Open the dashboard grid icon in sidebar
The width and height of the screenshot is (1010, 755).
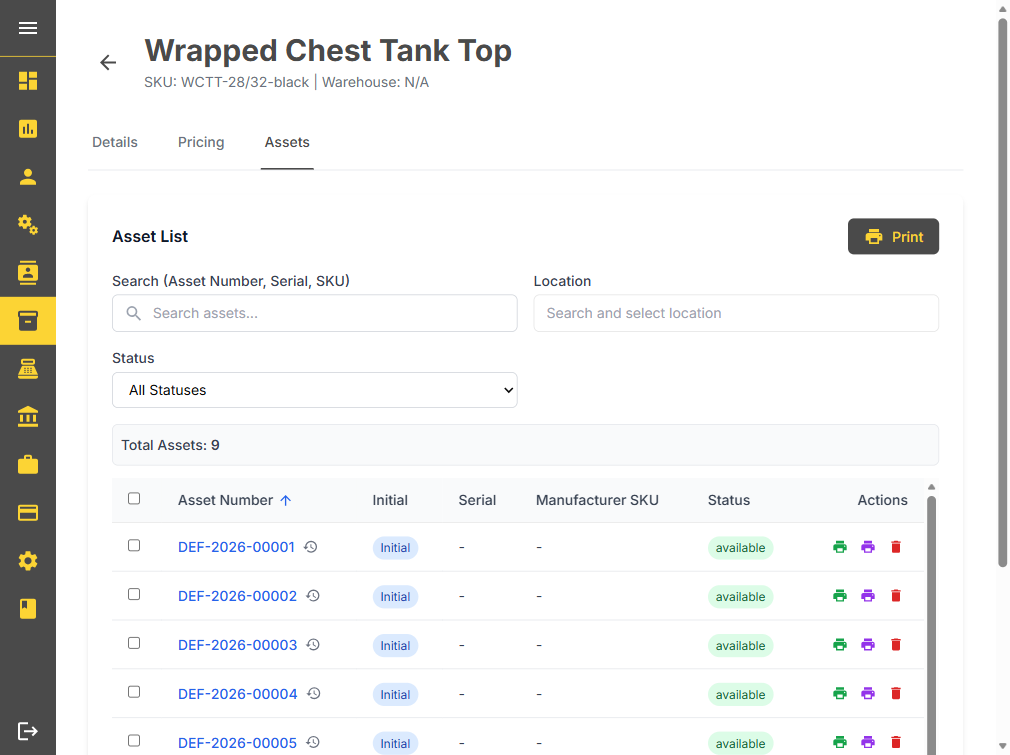coord(28,81)
